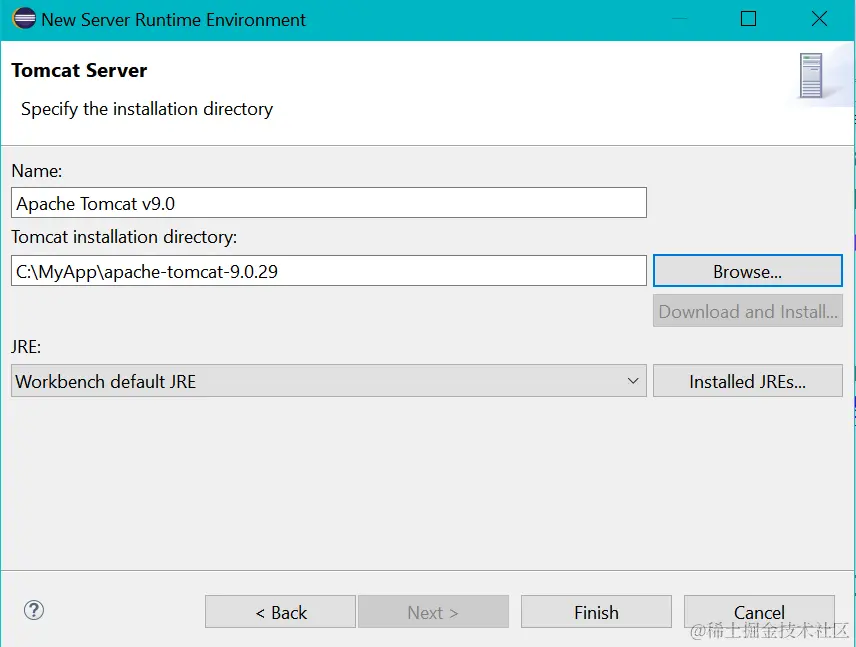Image resolution: width=856 pixels, height=647 pixels.
Task: Click the Cancel button
Action: [x=759, y=612]
